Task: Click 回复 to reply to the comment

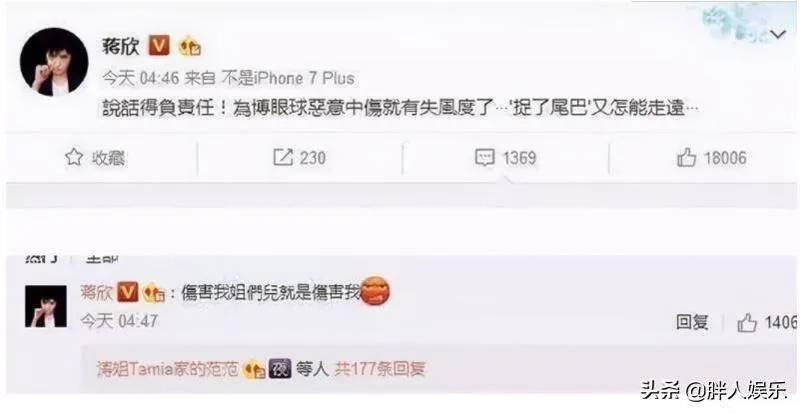Action: [692, 322]
